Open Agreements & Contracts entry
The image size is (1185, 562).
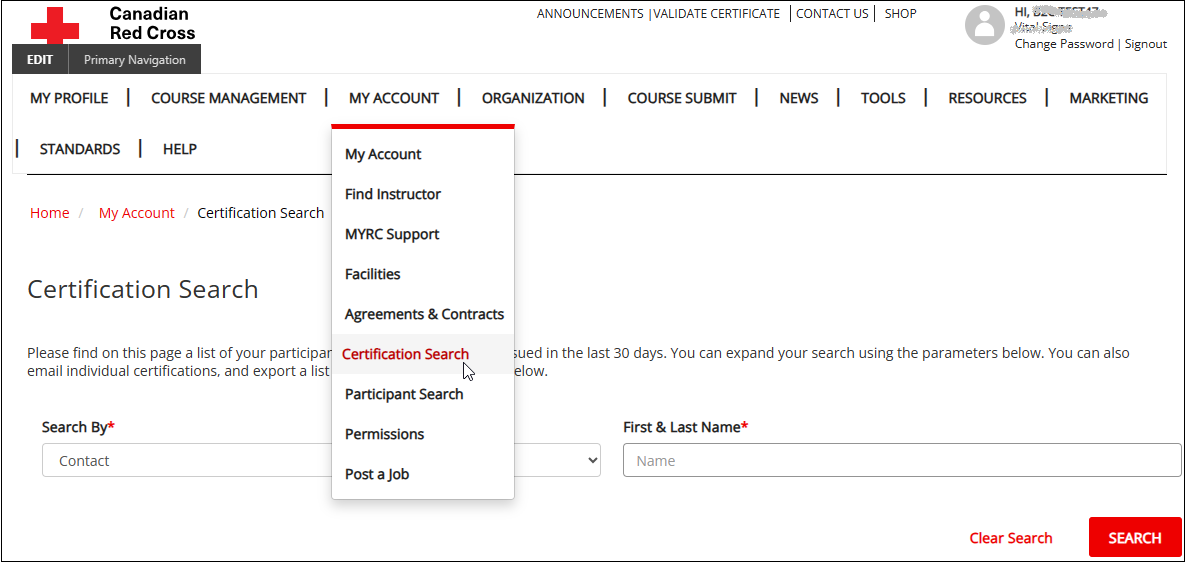[x=423, y=314]
